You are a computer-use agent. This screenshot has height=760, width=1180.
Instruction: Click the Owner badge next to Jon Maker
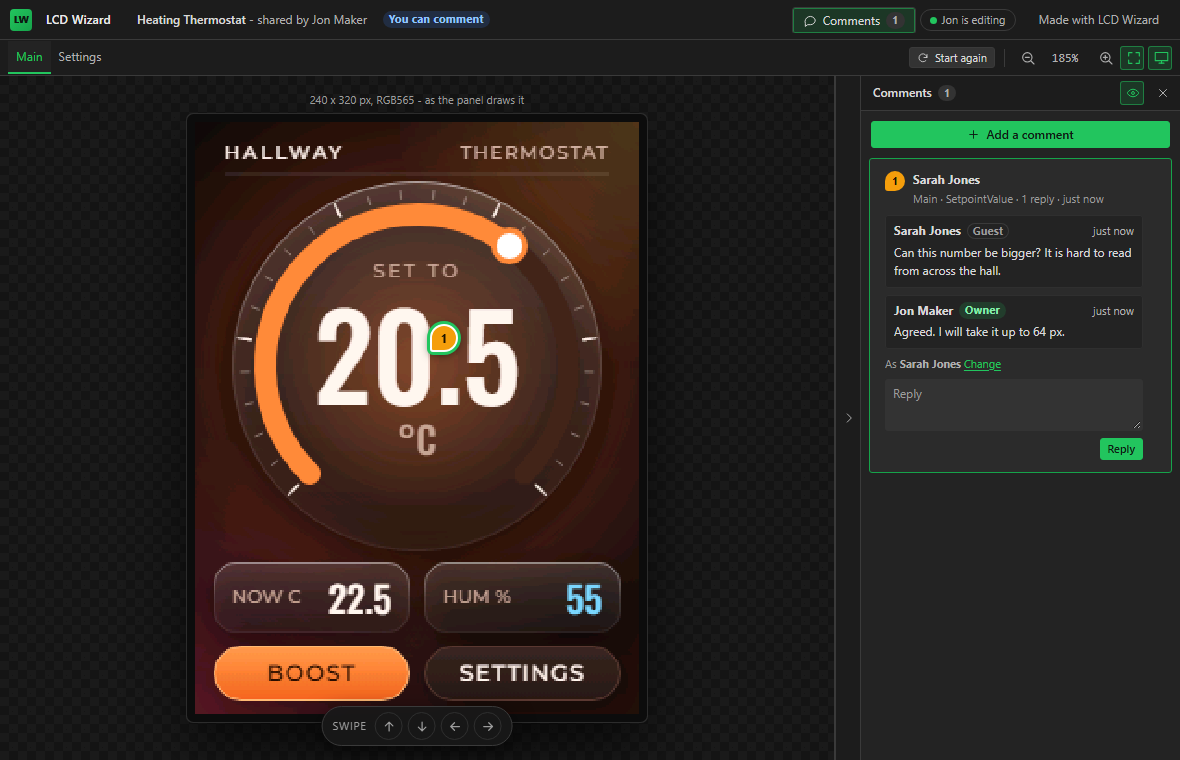coord(982,310)
